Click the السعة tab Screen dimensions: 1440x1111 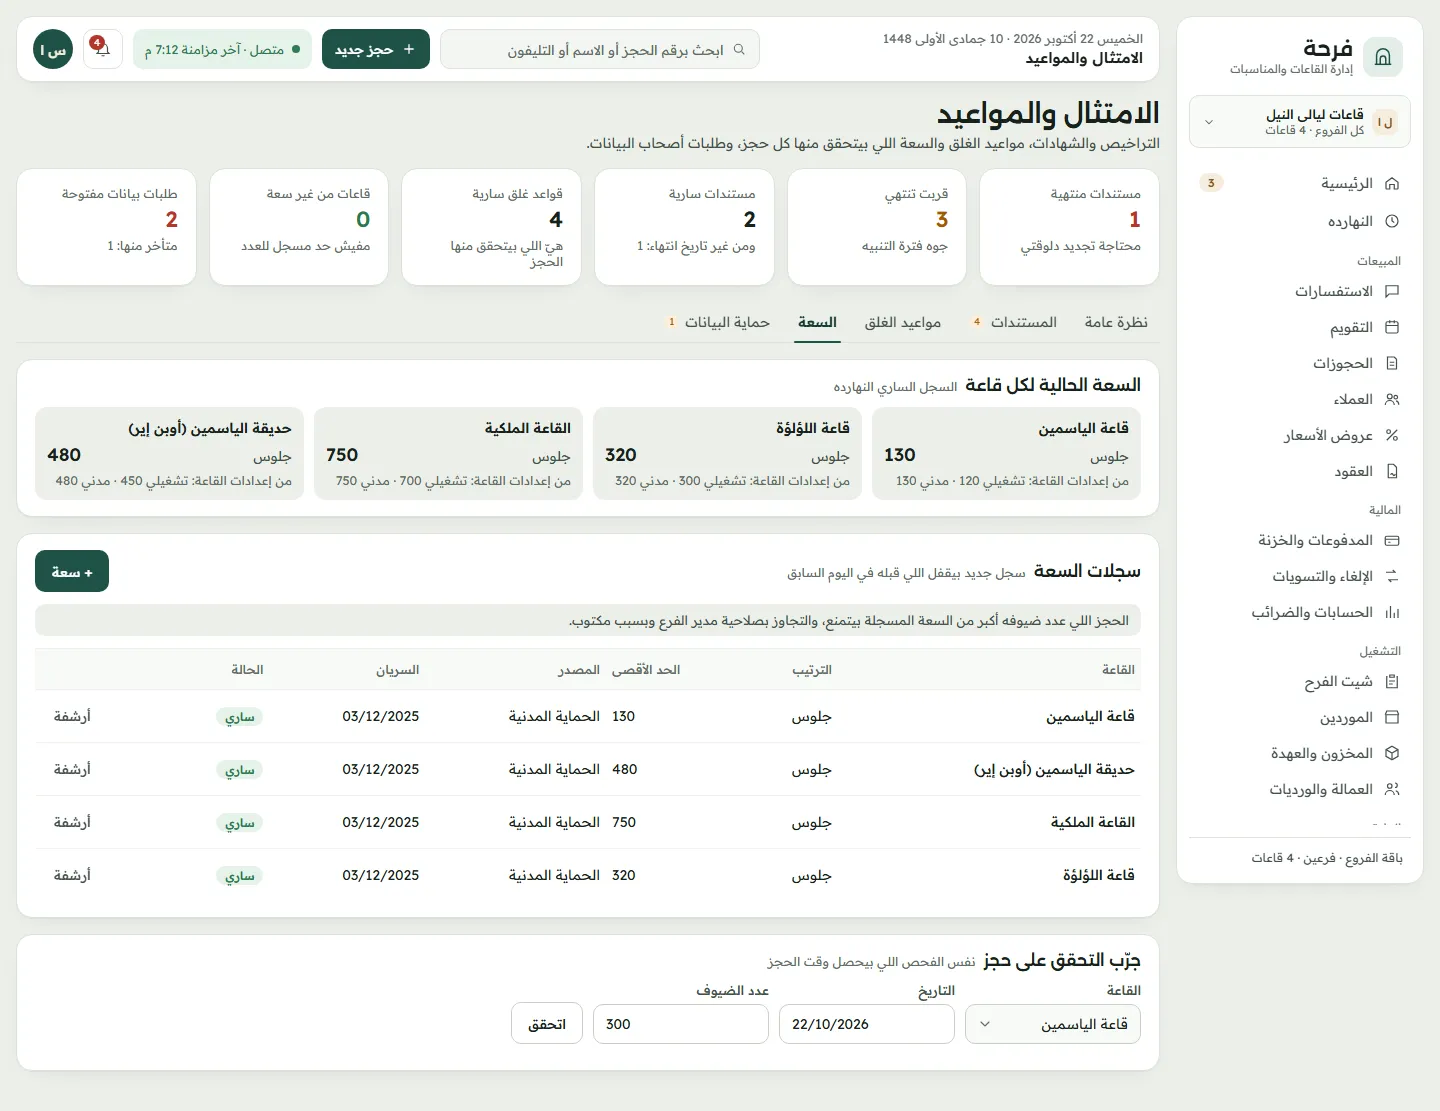point(817,322)
